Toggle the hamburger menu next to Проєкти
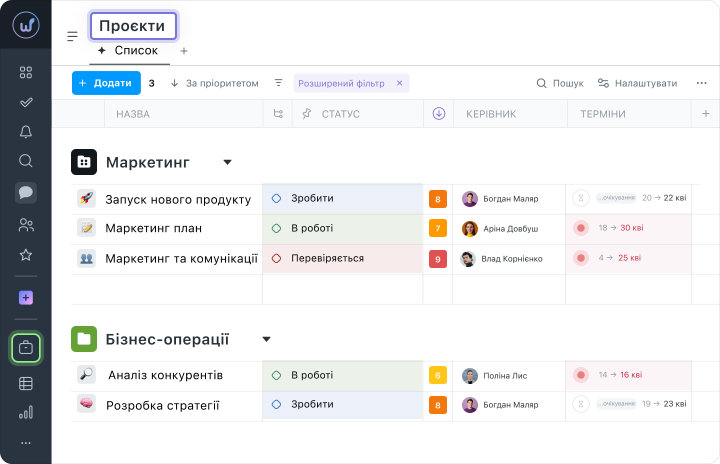 pyautogui.click(x=72, y=36)
